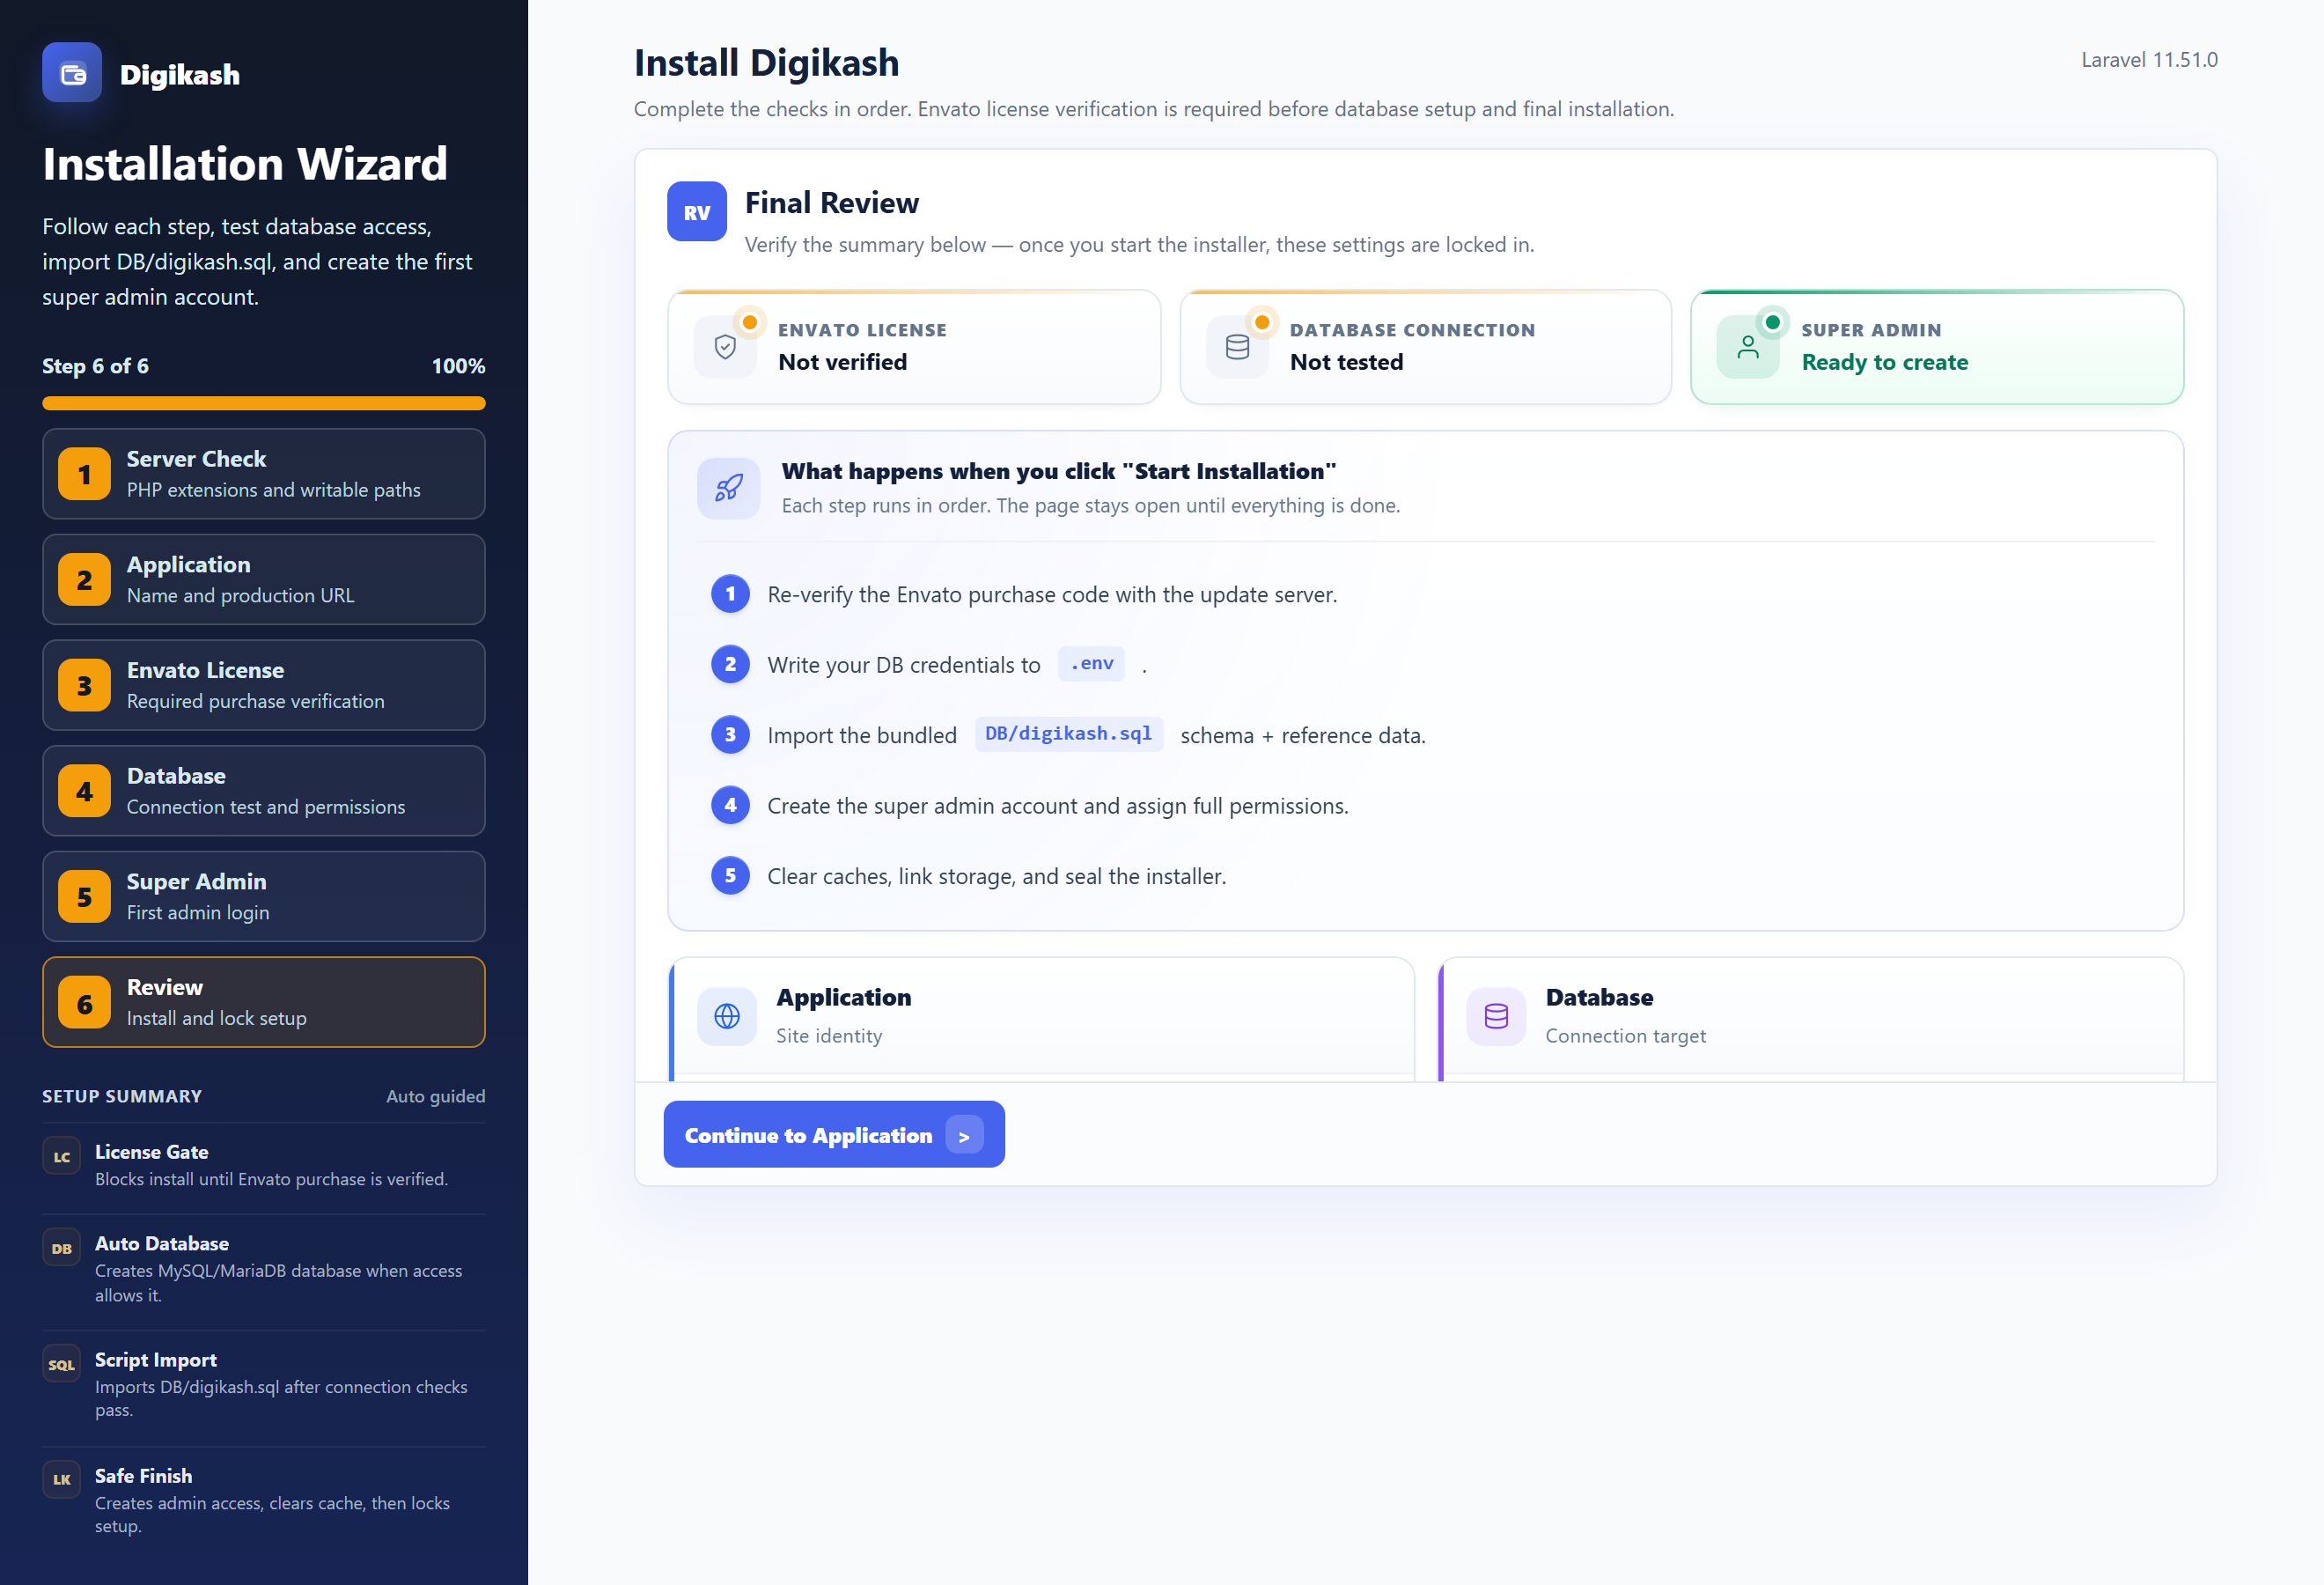Jump to the Database wizard step

264,791
